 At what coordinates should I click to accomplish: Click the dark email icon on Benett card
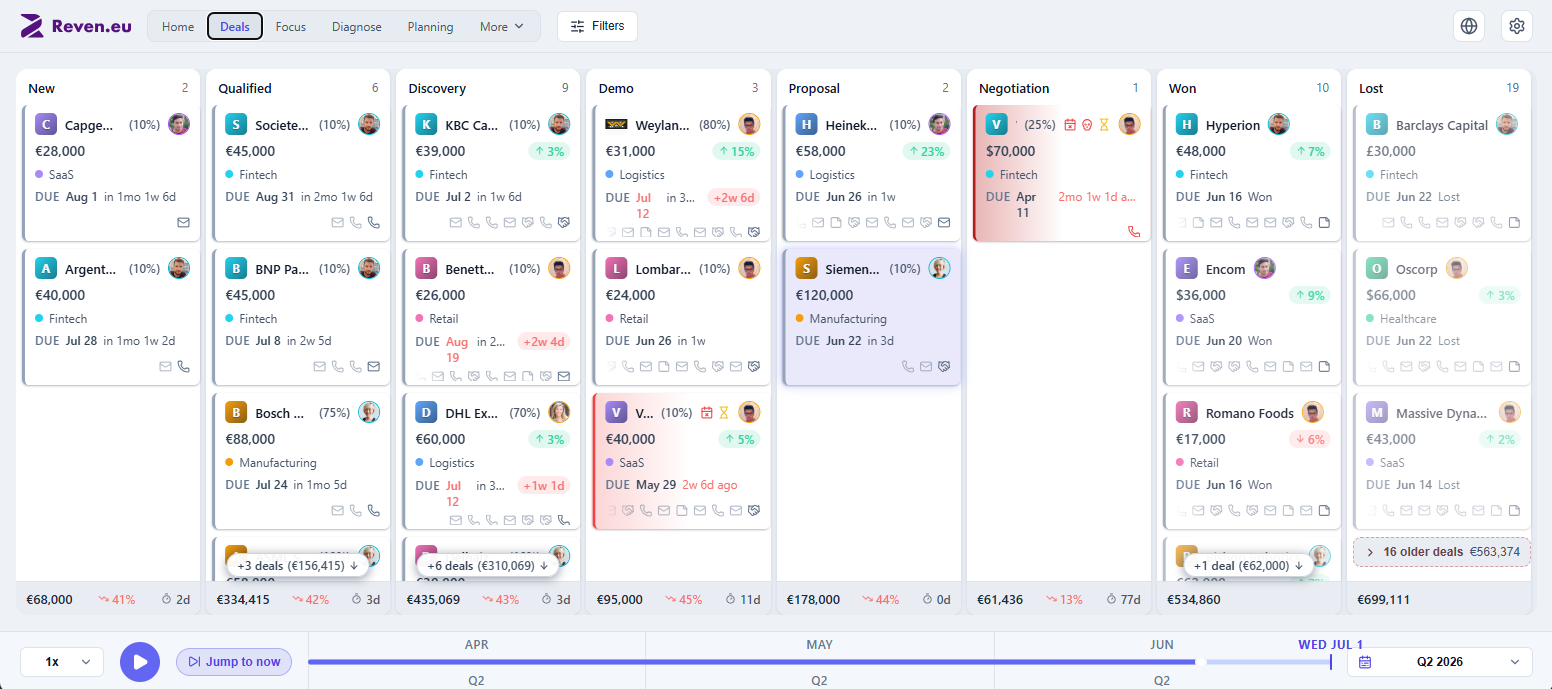pyautogui.click(x=563, y=376)
